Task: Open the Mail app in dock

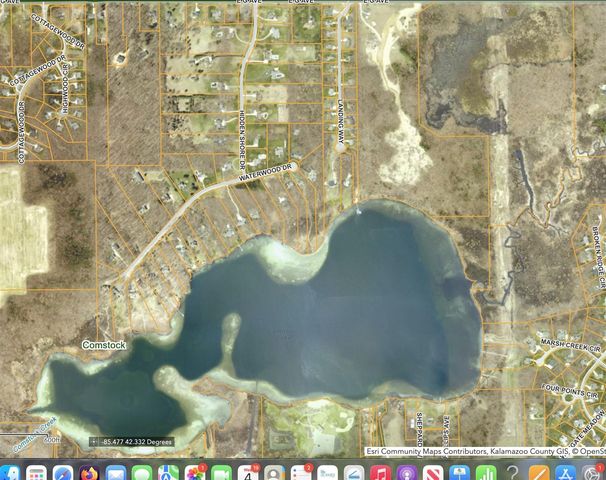Action: 116,473
